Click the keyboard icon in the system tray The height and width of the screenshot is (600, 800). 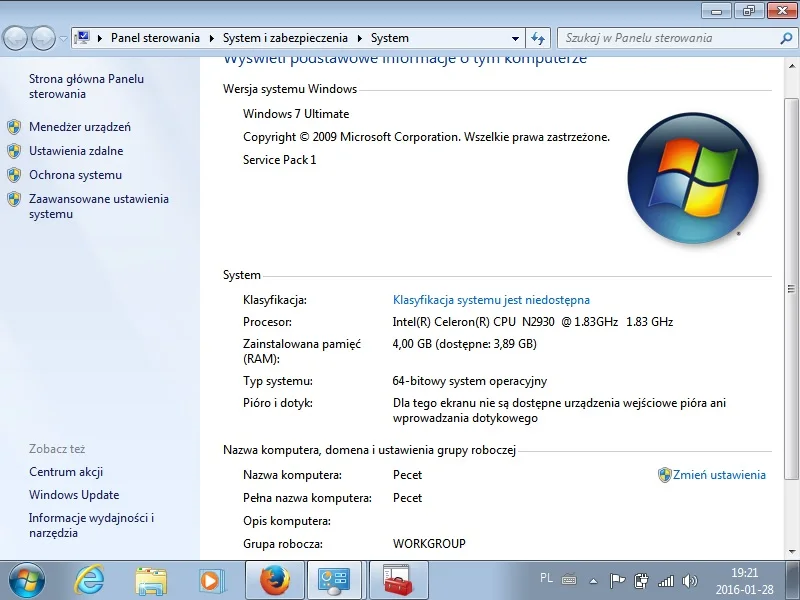(x=568, y=579)
